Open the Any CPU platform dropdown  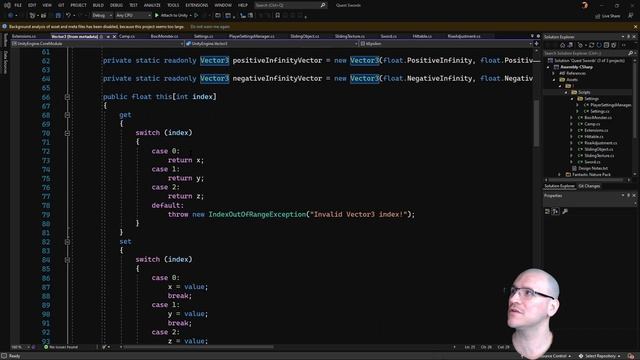[133, 16]
